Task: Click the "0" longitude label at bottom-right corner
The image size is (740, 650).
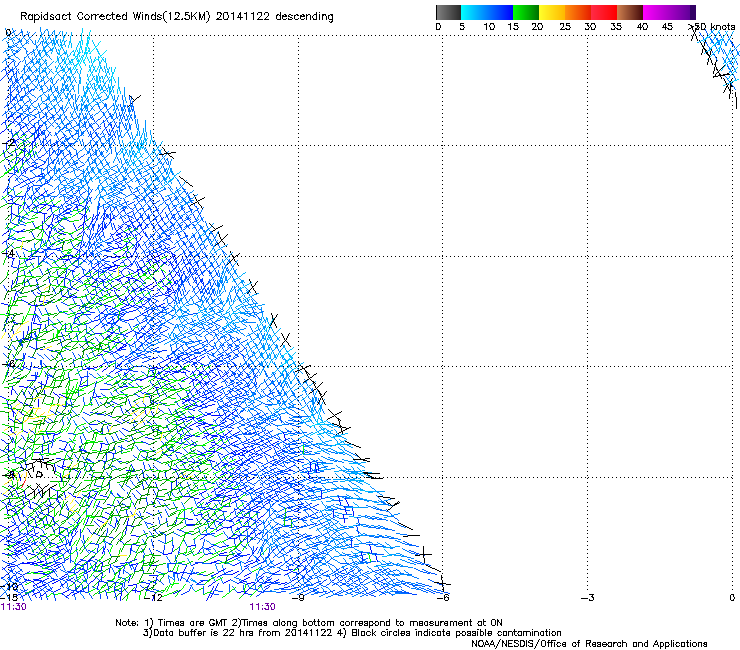Action: (732, 598)
